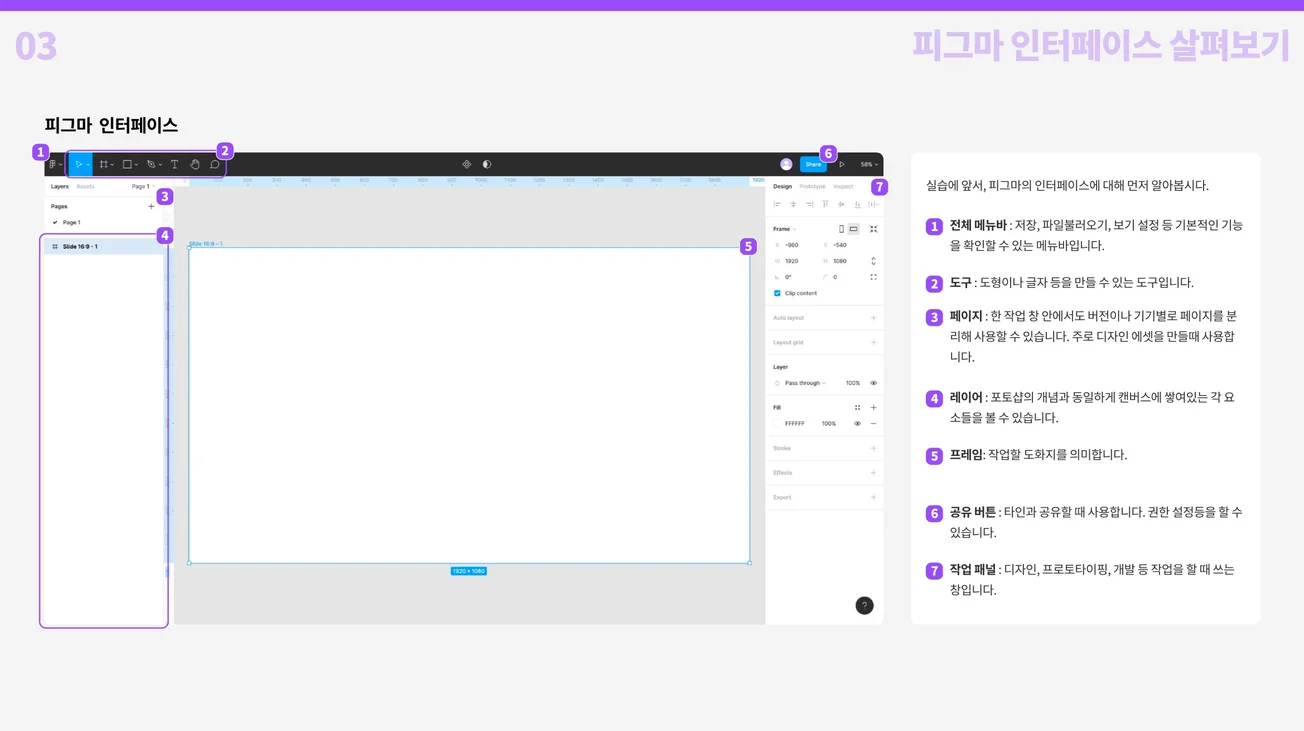Open shape tools dropdown arrow
Screen dimensions: 1304x731
pyautogui.click(x=136, y=165)
